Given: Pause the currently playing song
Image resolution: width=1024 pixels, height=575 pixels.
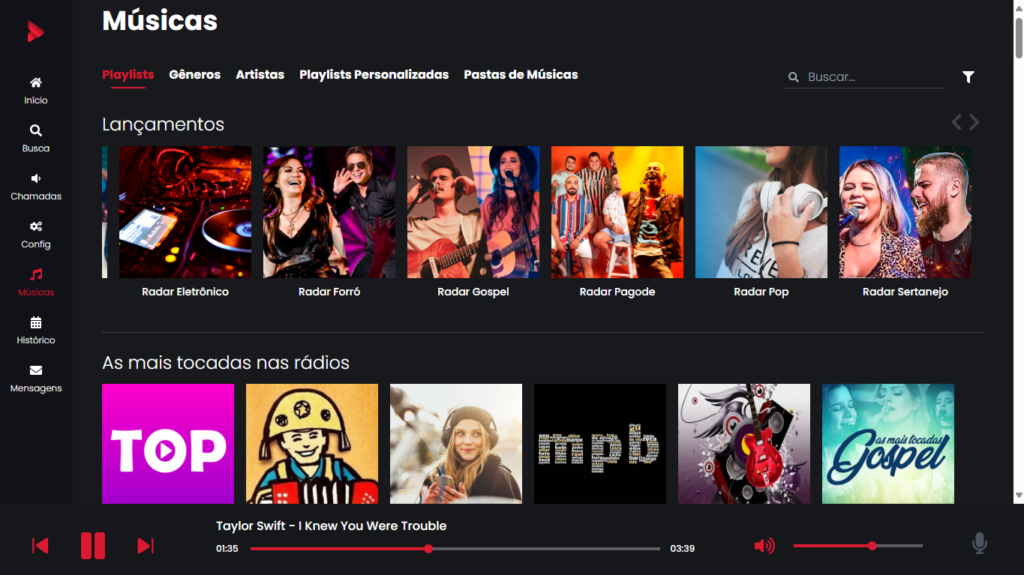Looking at the screenshot, I should 93,545.
